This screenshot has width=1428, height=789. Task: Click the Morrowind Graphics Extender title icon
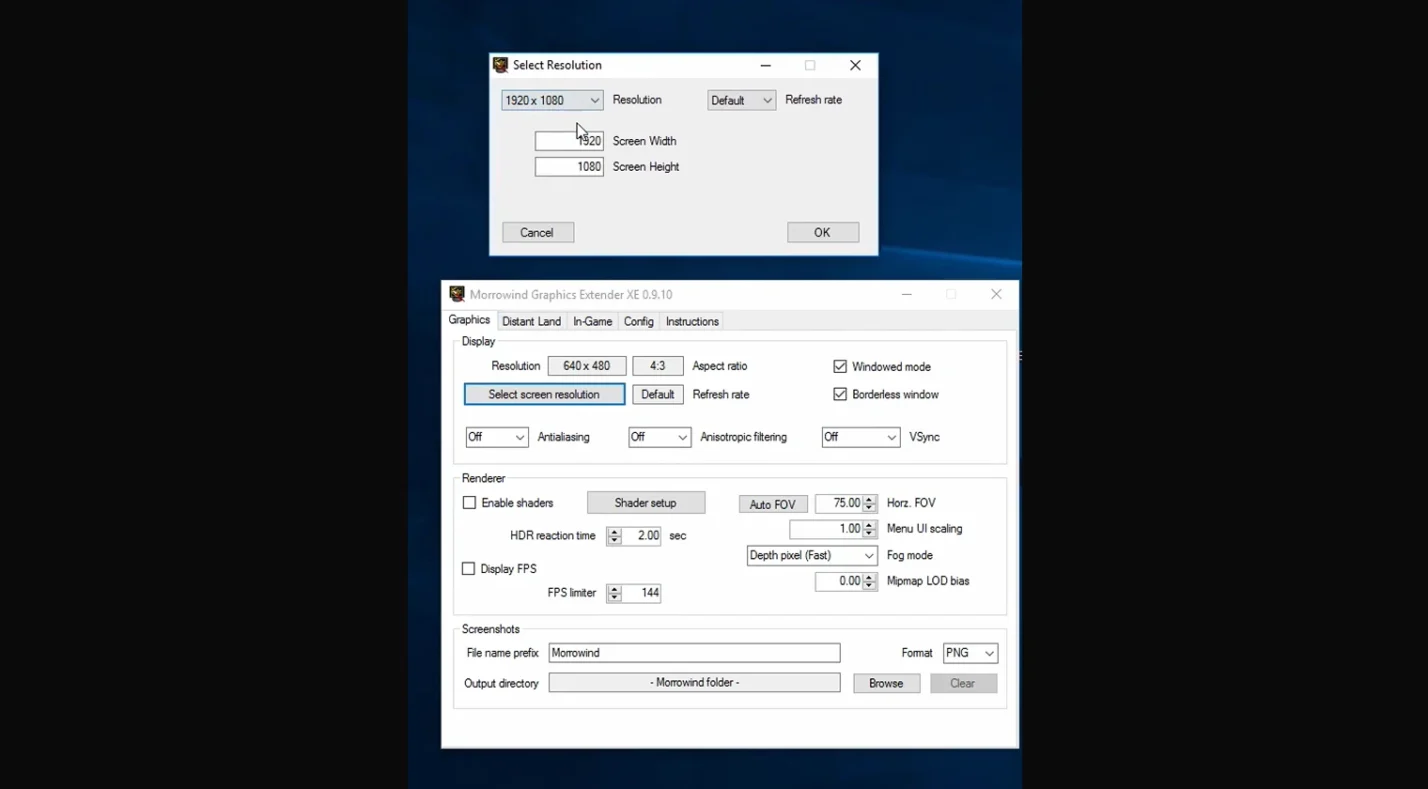457,294
